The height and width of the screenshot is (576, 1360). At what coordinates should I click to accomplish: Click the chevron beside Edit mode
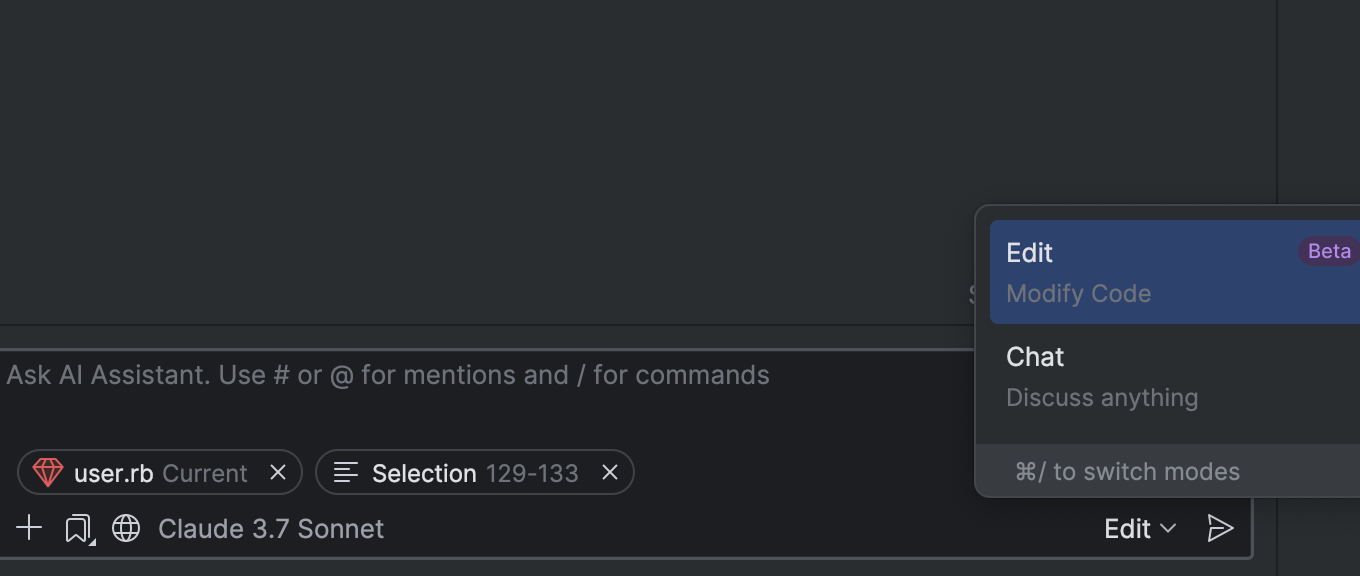1168,528
